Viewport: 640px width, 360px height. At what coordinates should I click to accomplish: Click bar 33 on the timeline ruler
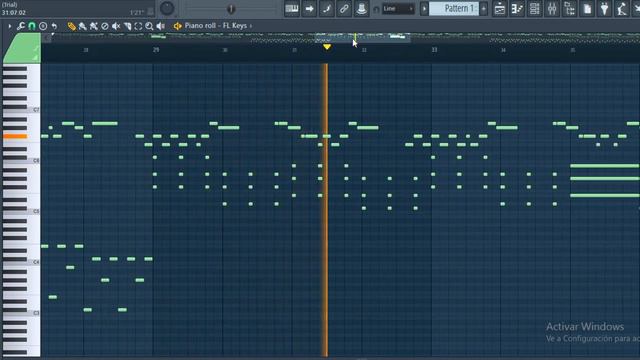(x=434, y=50)
